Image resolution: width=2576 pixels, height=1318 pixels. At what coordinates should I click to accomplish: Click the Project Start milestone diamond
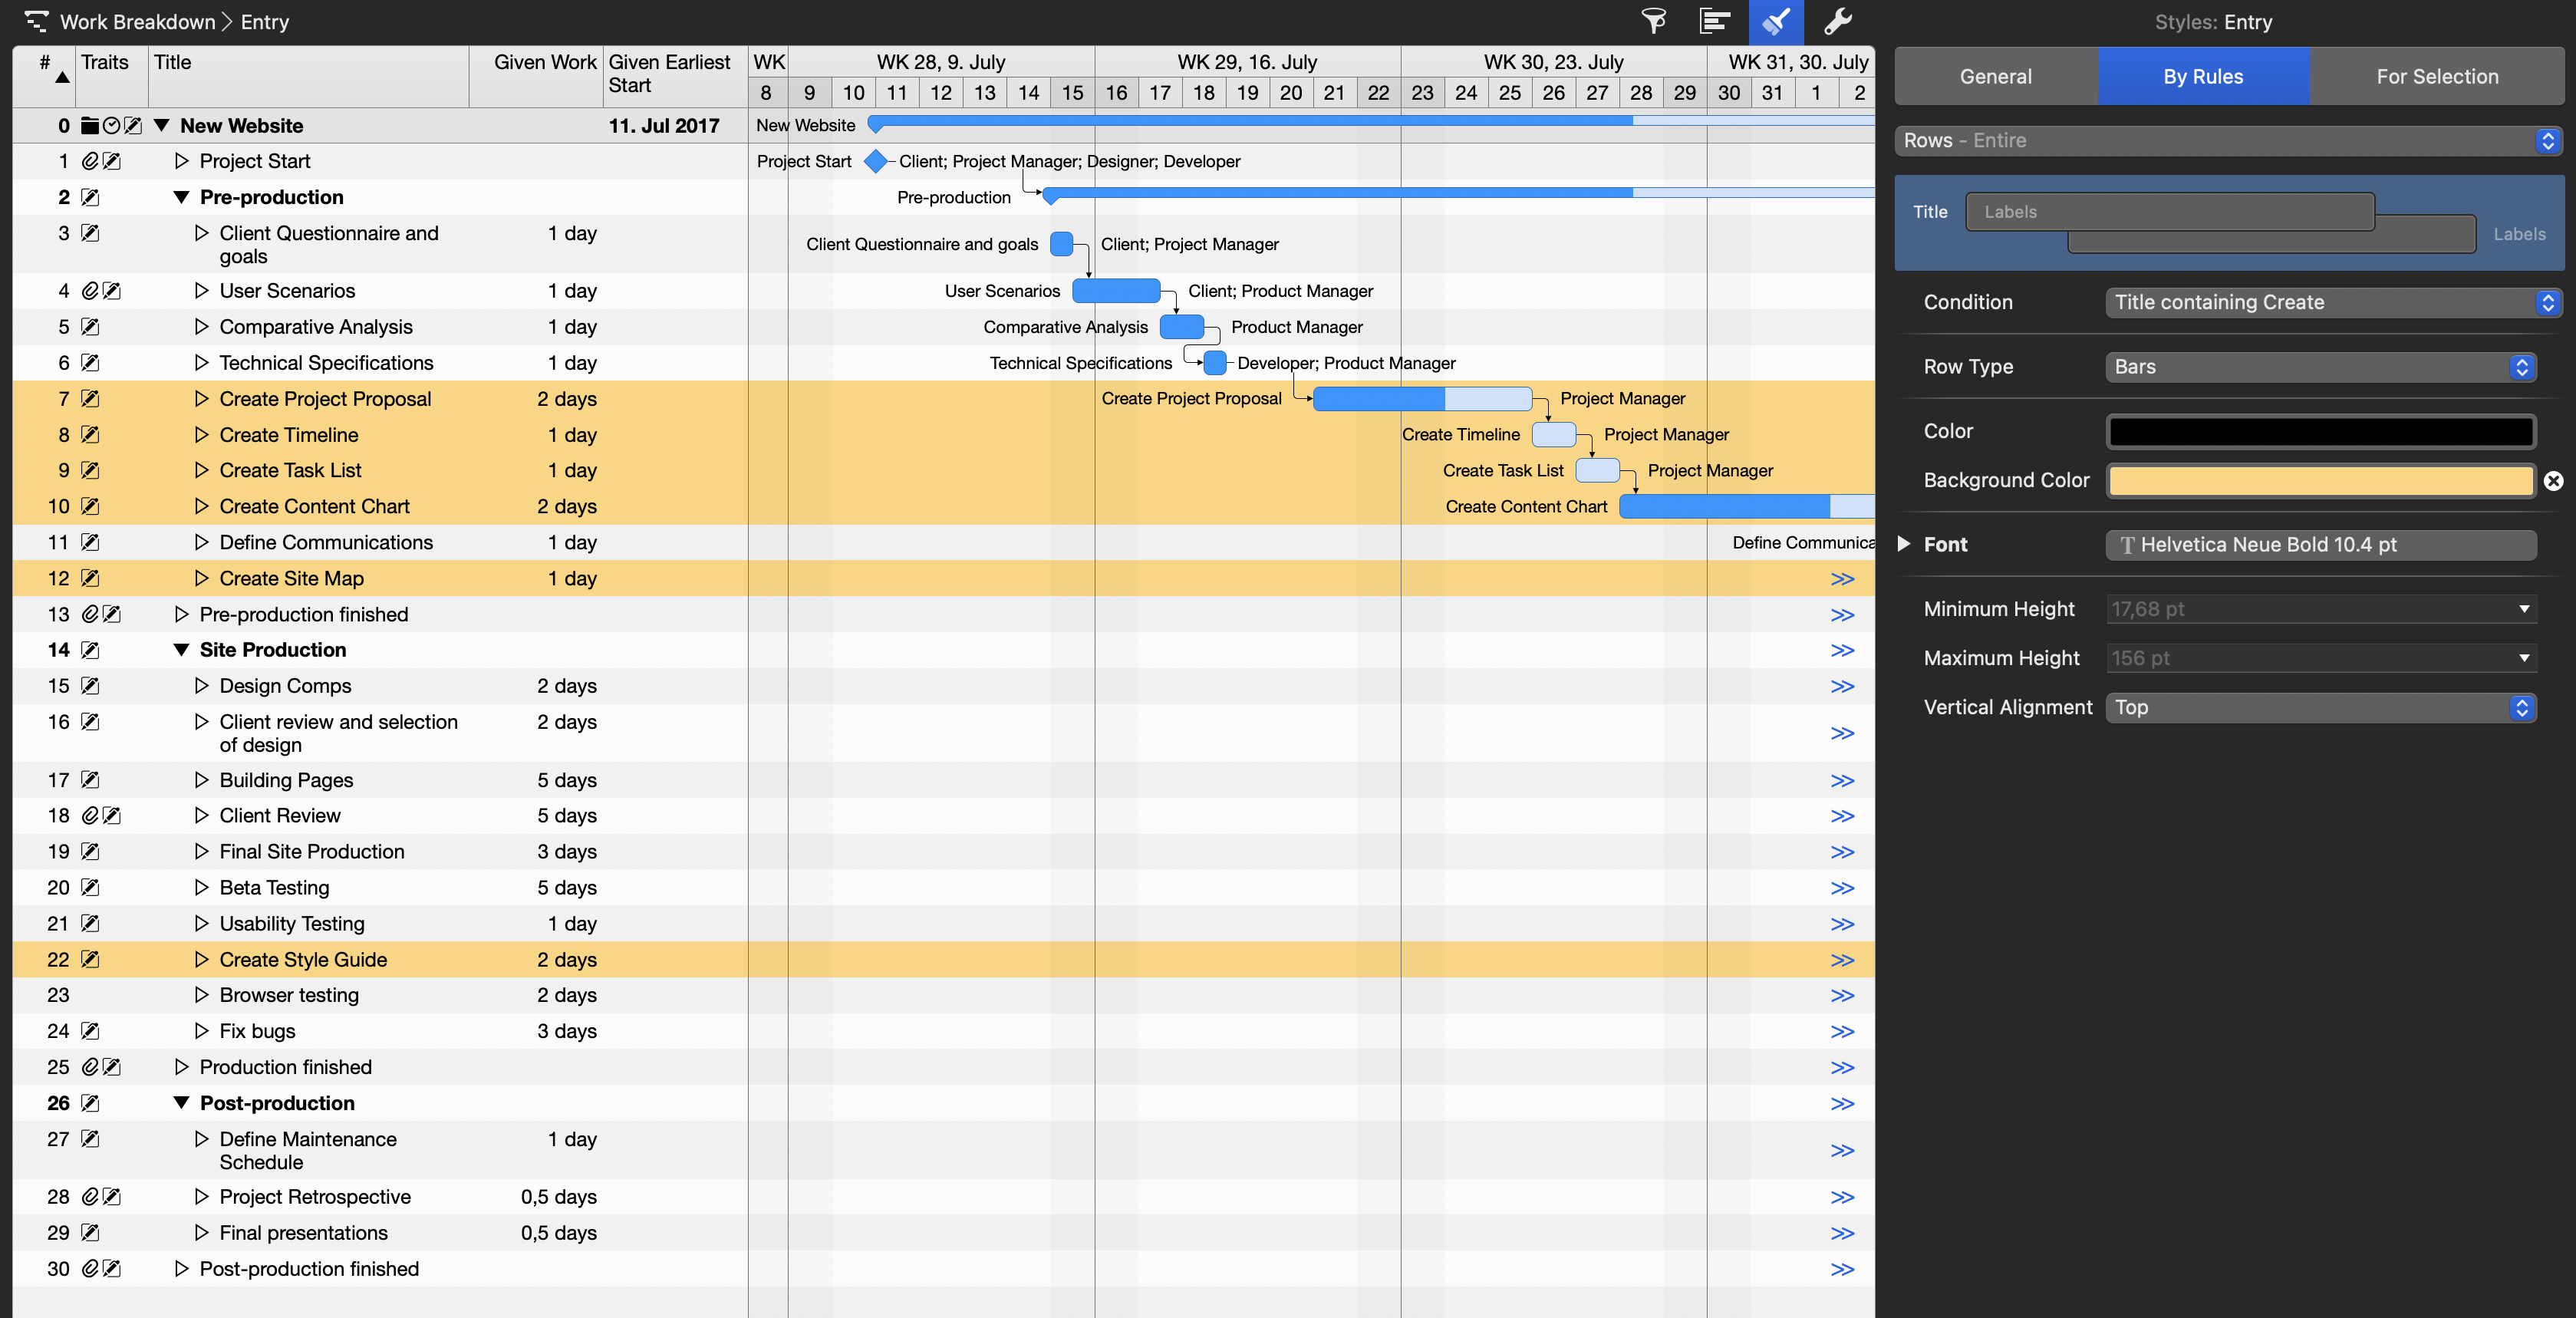[876, 161]
